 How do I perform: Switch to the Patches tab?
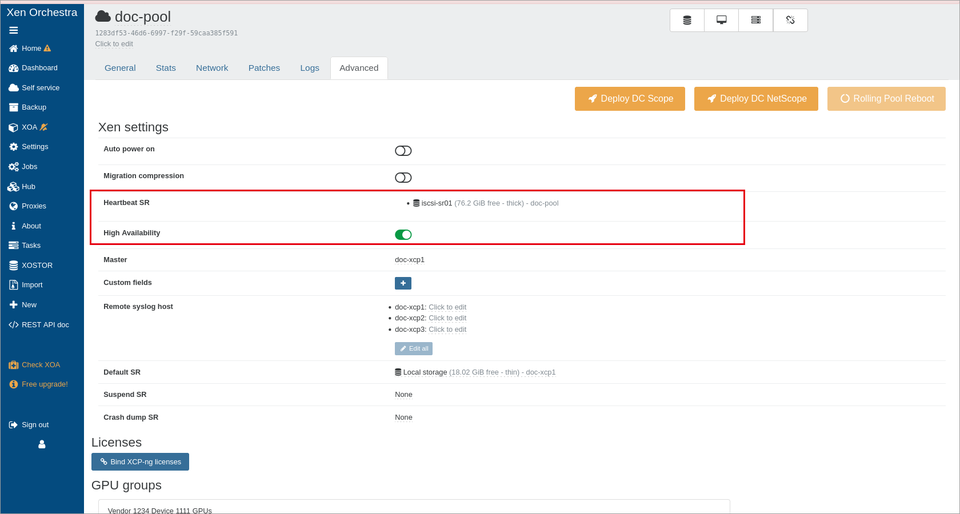tap(264, 68)
